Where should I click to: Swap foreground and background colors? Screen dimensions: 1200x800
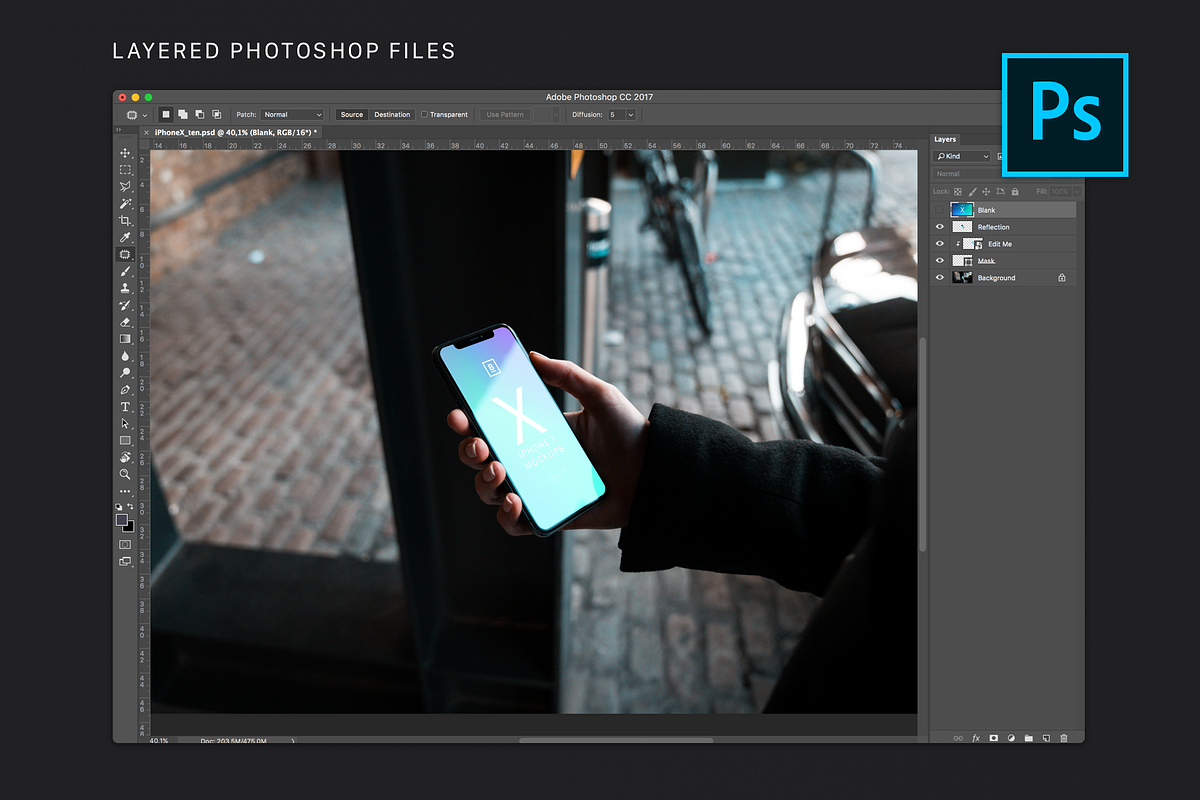pos(130,508)
